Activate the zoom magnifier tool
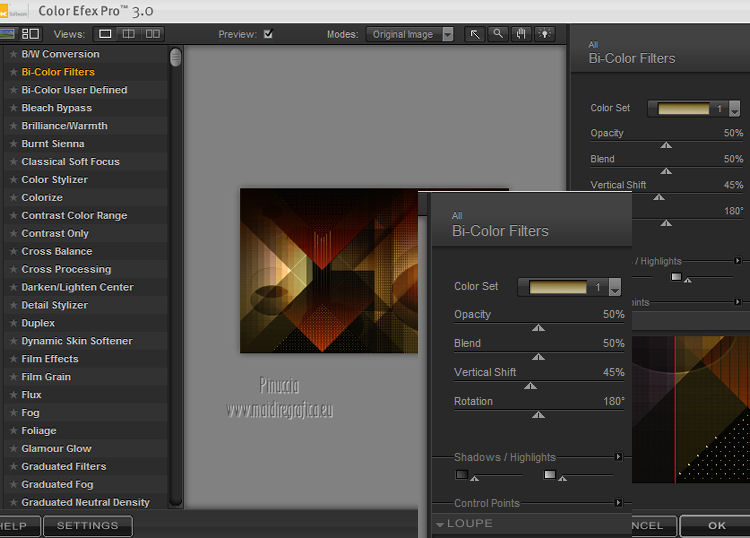The width and height of the screenshot is (750, 538). (x=498, y=34)
